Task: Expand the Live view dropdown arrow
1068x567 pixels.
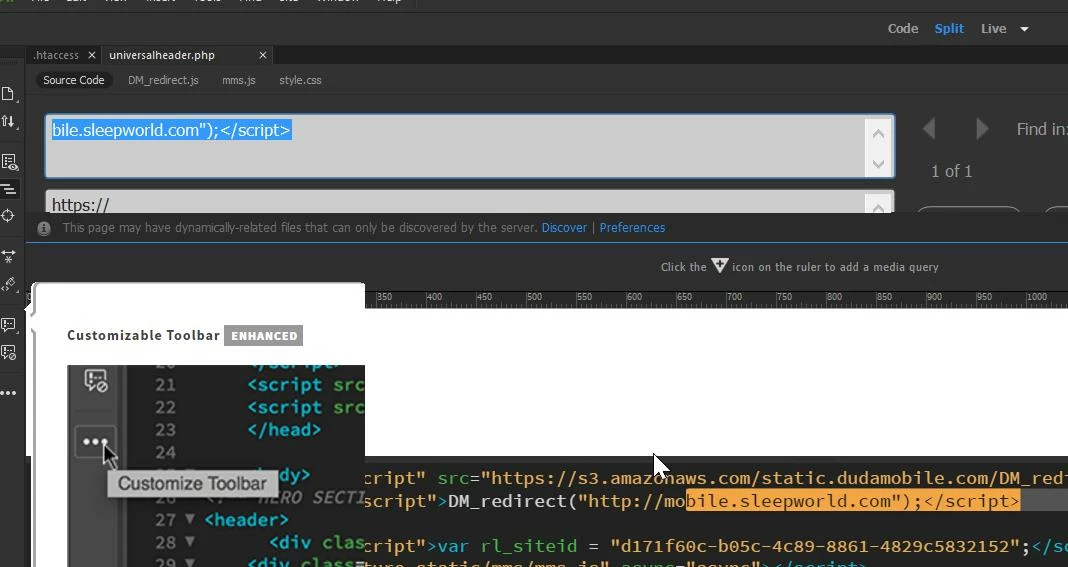Action: 1024,29
